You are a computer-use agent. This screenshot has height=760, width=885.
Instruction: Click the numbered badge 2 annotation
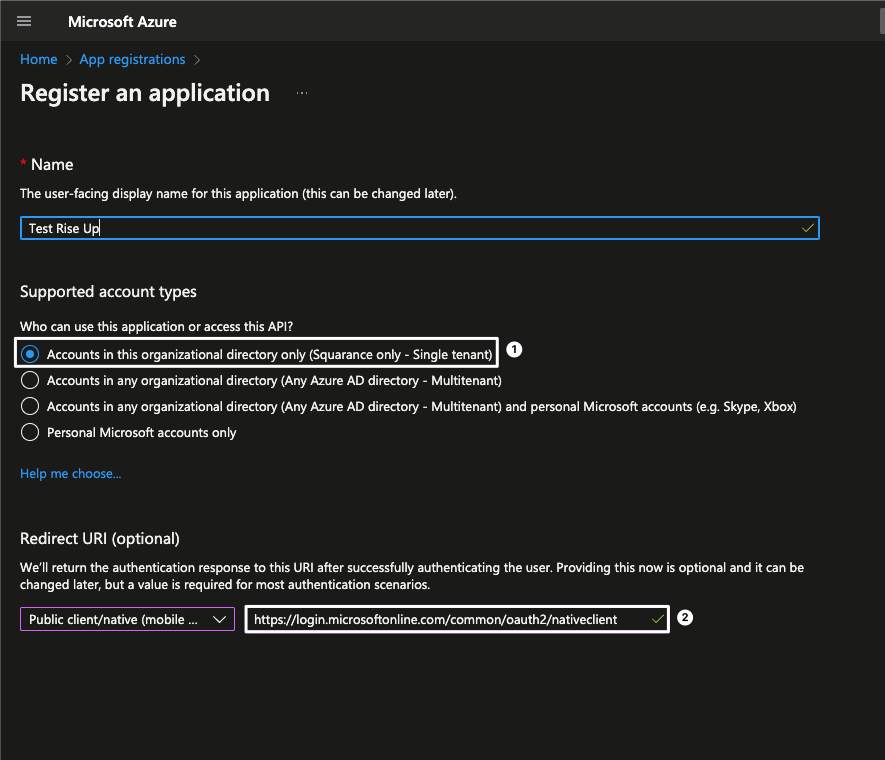[685, 618]
